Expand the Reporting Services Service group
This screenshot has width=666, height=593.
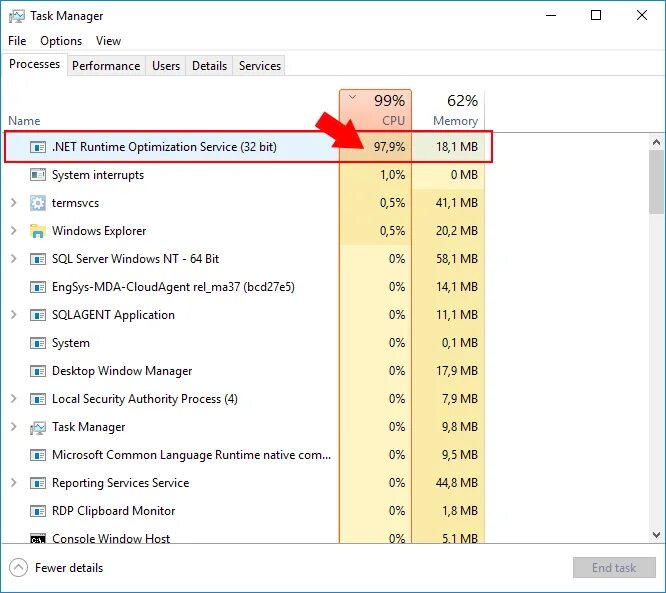pyautogui.click(x=14, y=483)
